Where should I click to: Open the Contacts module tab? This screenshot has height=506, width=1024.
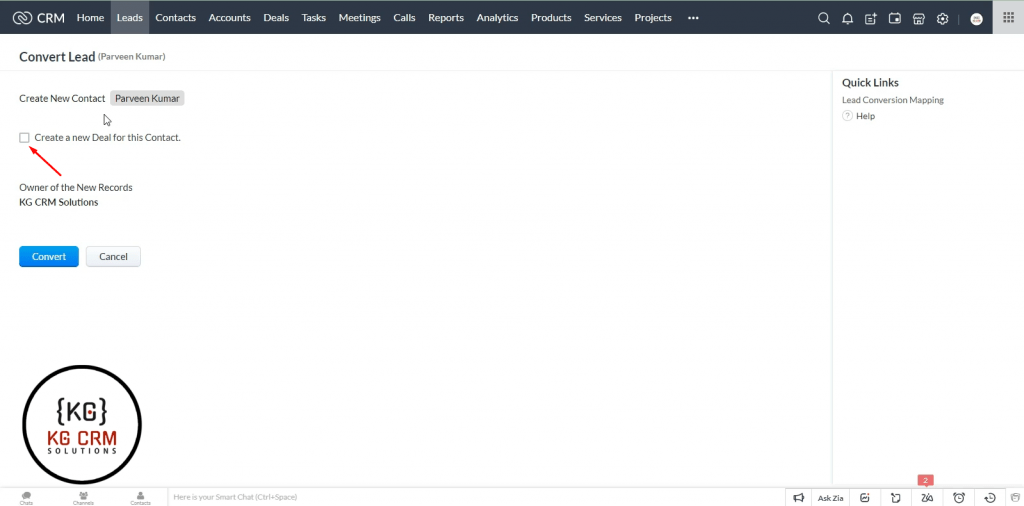pos(176,18)
